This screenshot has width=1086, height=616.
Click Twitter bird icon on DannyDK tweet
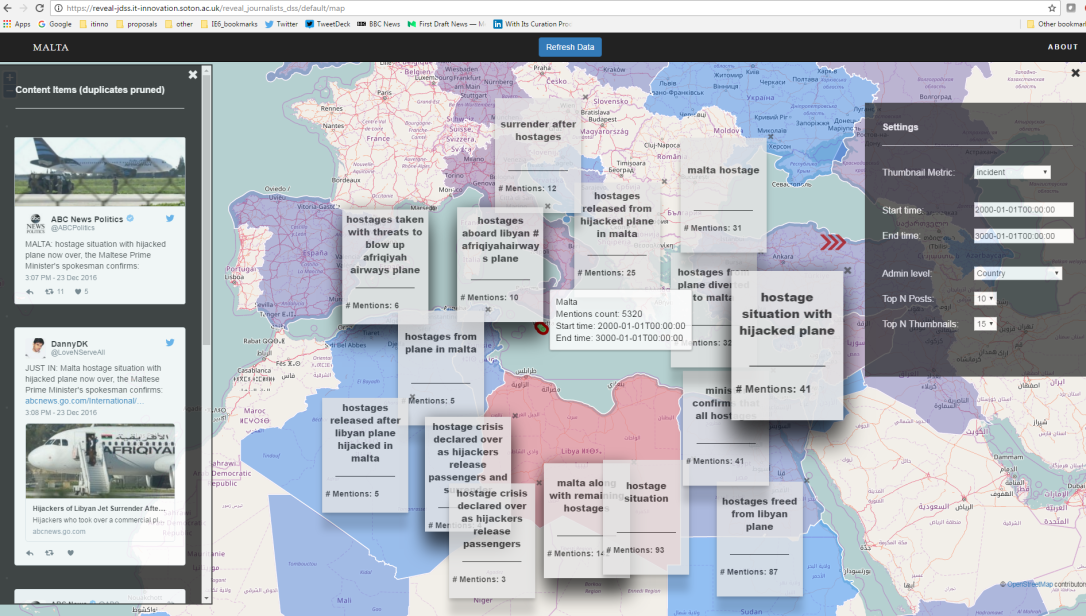click(x=170, y=343)
